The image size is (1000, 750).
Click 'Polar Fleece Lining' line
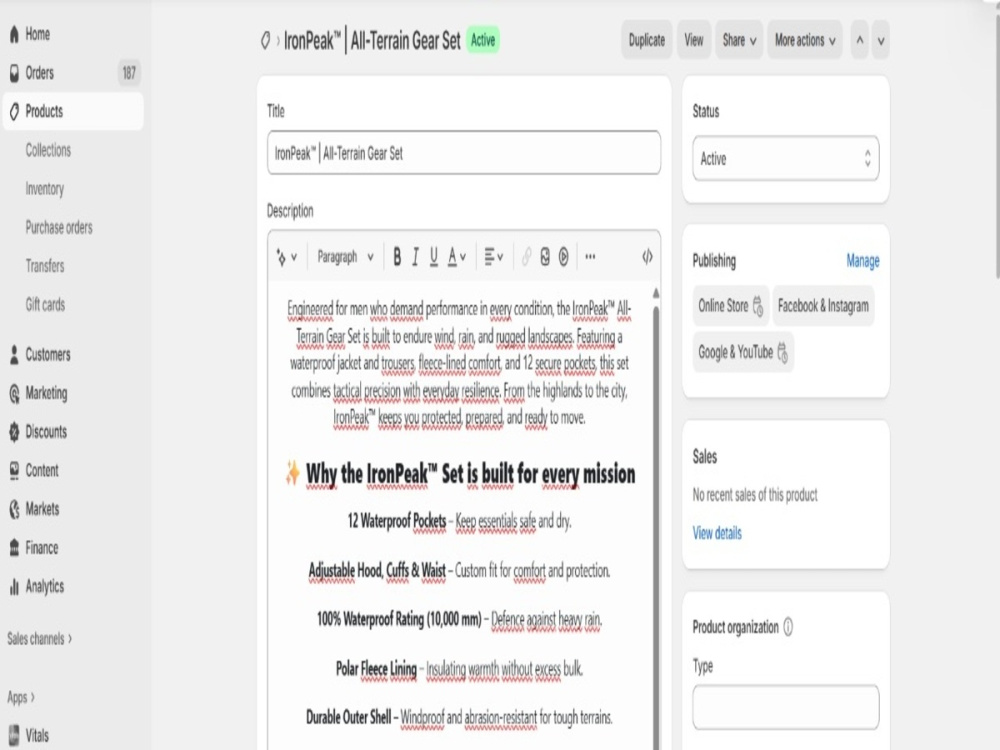(x=459, y=669)
